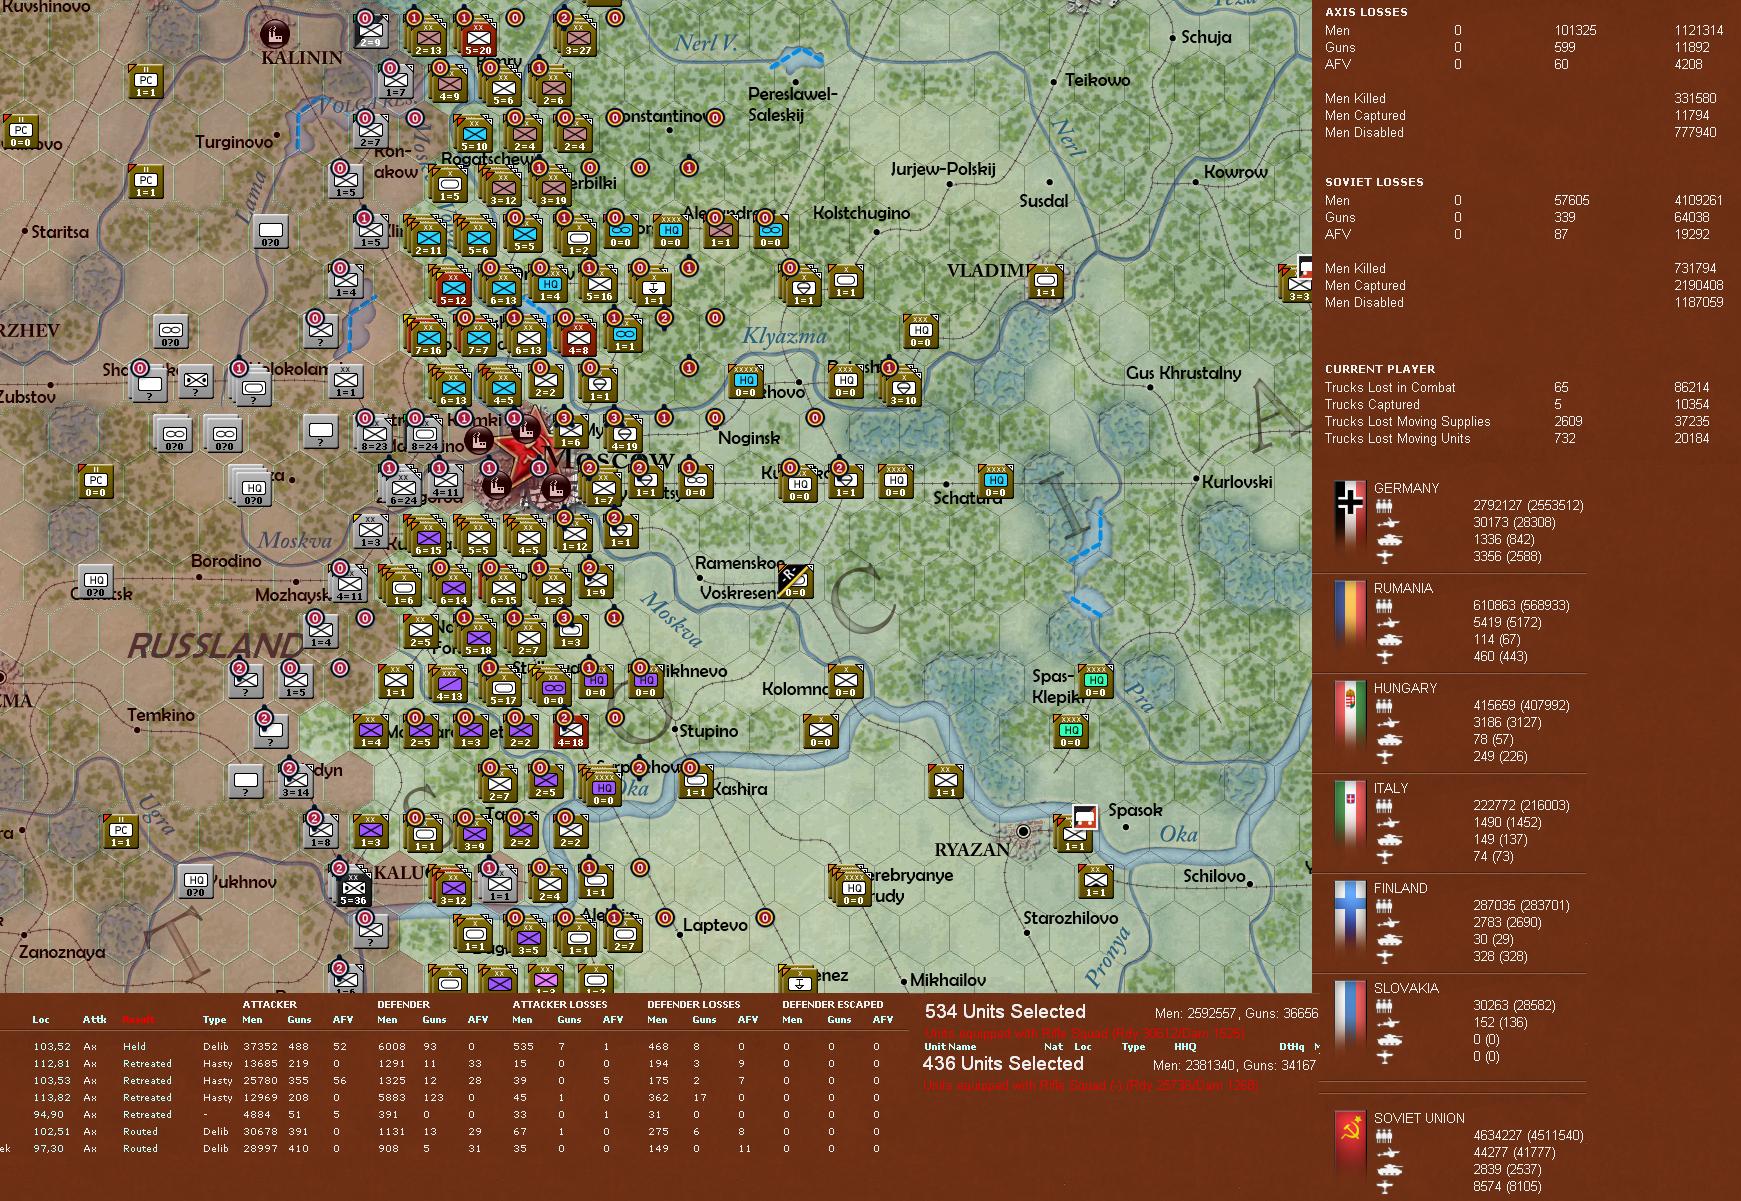Click the Type column header
Viewport: 1741px width, 1201px height.
pyautogui.click(x=214, y=1020)
